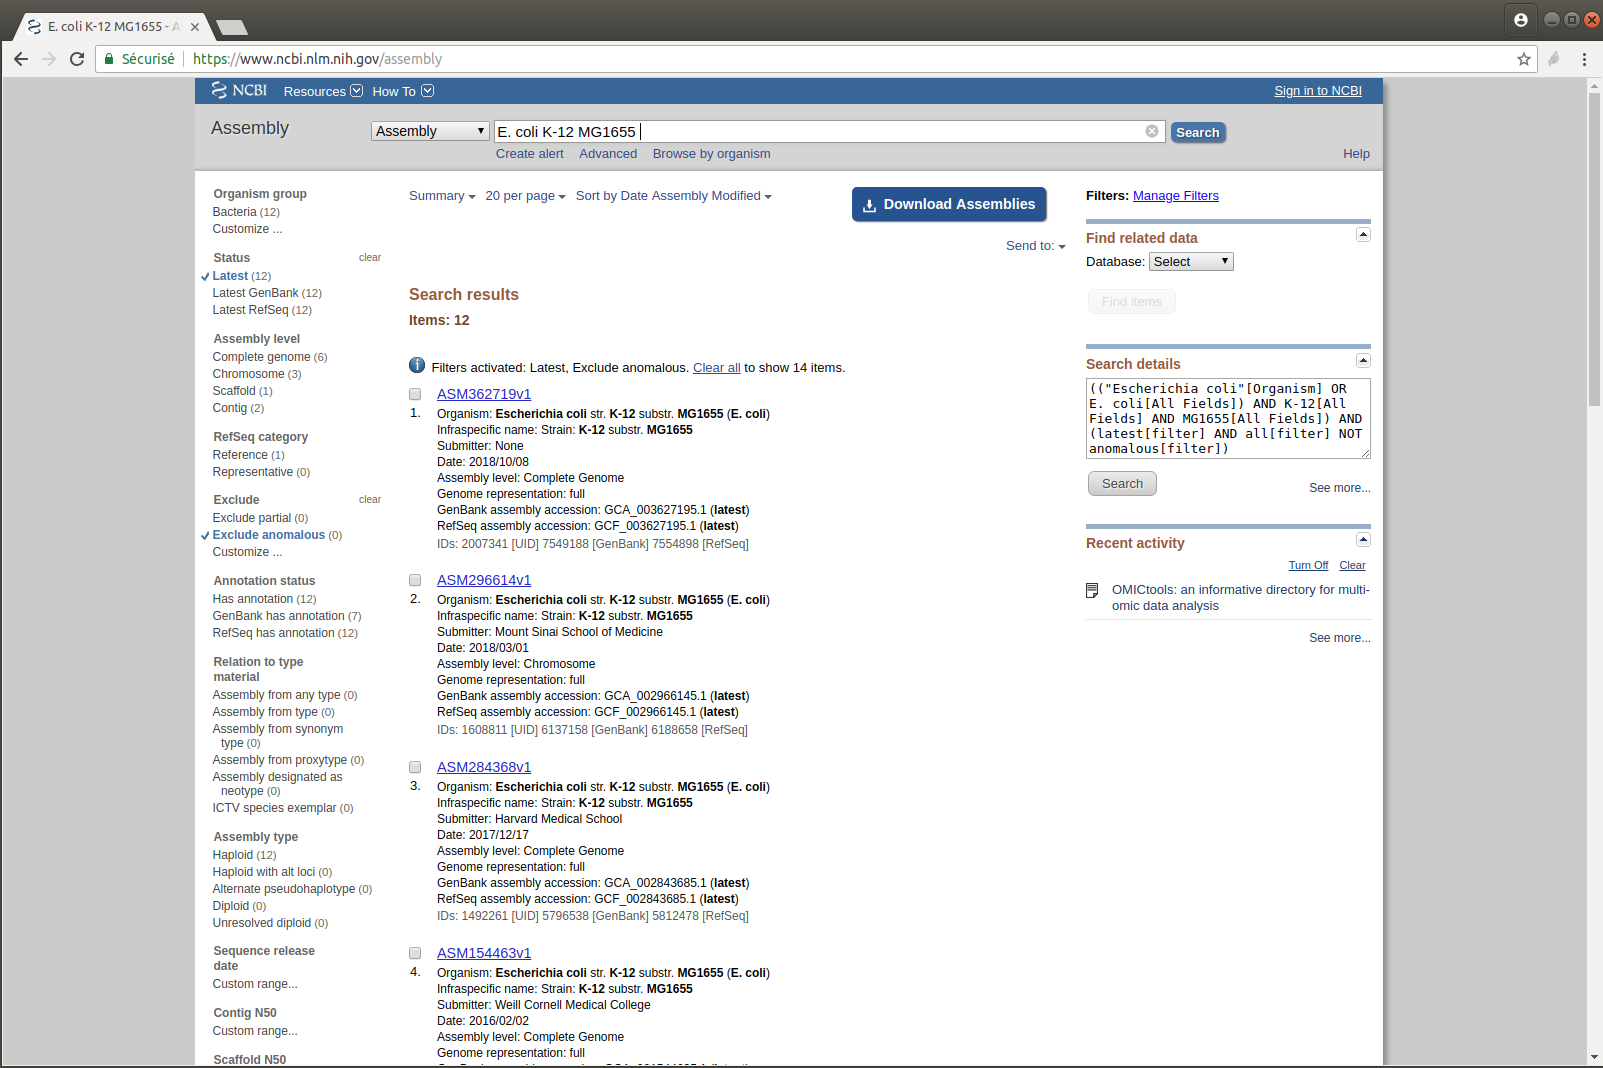Open the Help link

[1356, 154]
